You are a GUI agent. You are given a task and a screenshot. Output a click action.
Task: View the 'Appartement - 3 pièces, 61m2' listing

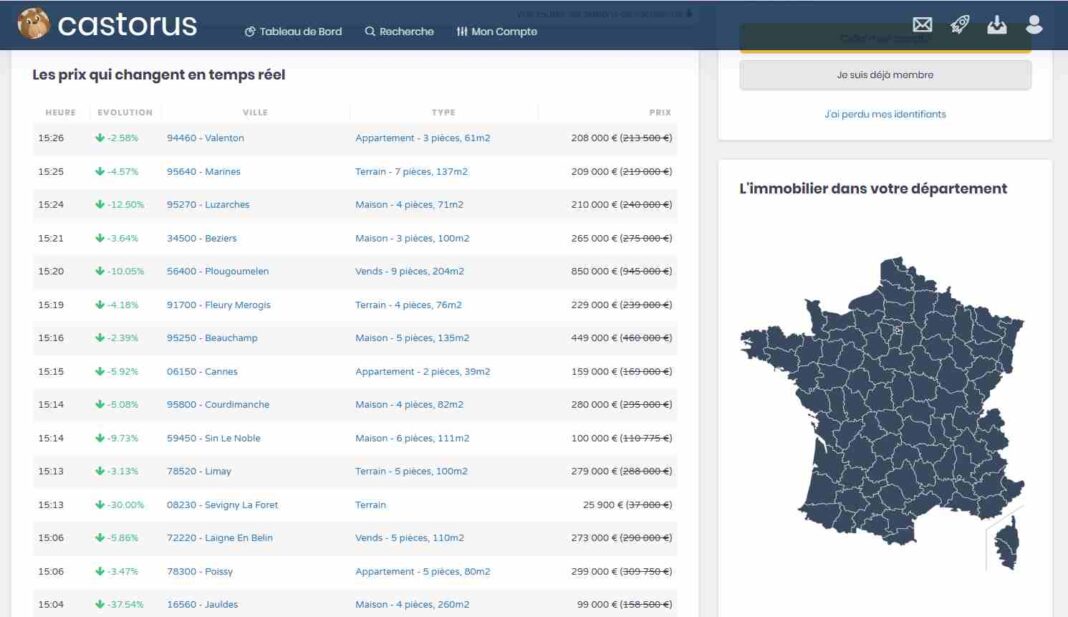(423, 137)
